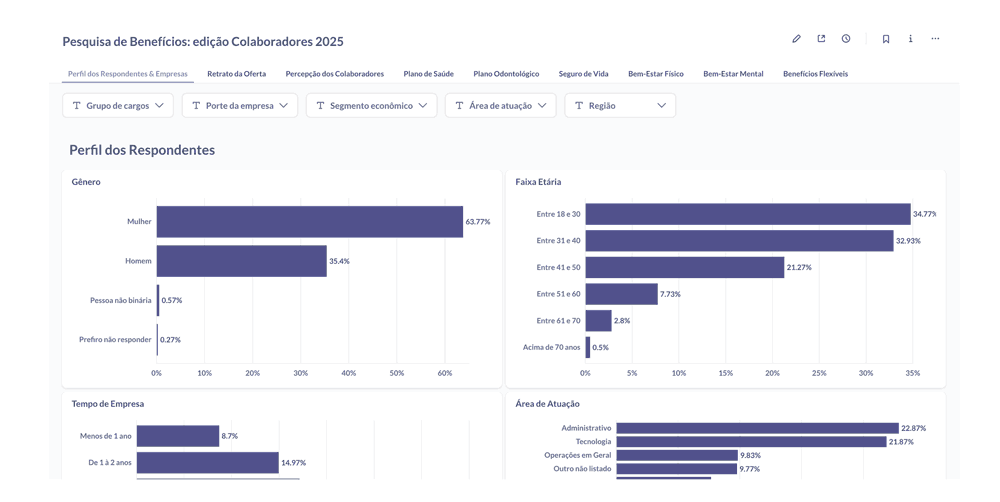Expand the Grupo de cargos filter
The image size is (1000, 502).
coord(118,106)
